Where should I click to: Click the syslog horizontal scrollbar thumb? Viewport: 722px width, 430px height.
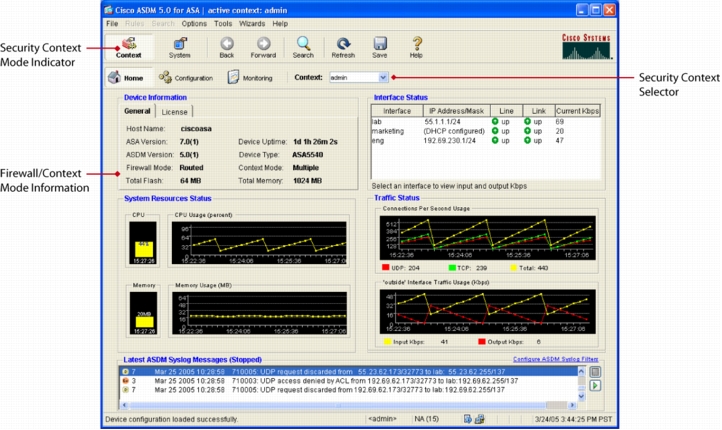point(338,406)
